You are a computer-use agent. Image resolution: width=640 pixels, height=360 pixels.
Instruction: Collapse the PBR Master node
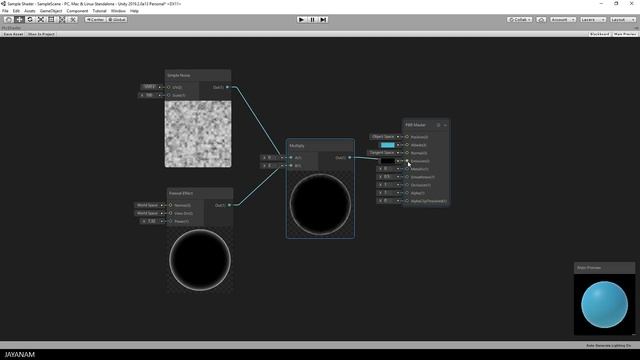point(445,125)
